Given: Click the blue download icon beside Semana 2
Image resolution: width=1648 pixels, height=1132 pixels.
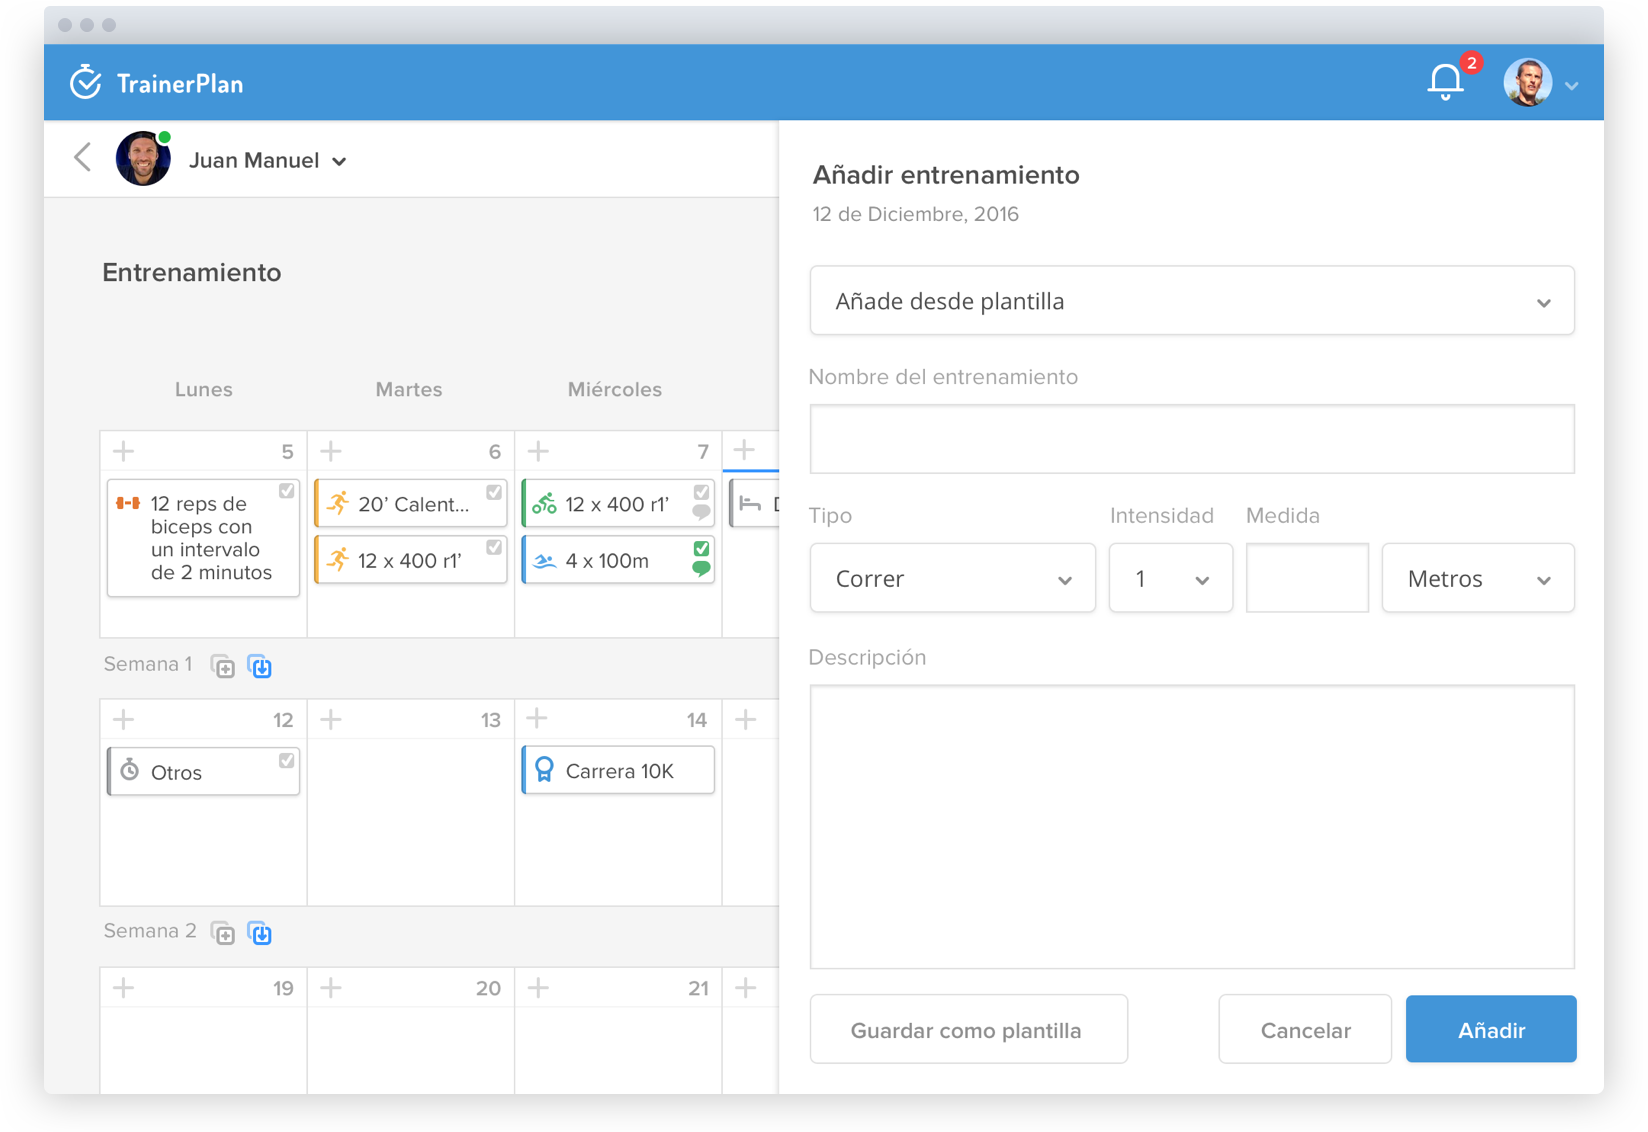Looking at the screenshot, I should tap(261, 932).
